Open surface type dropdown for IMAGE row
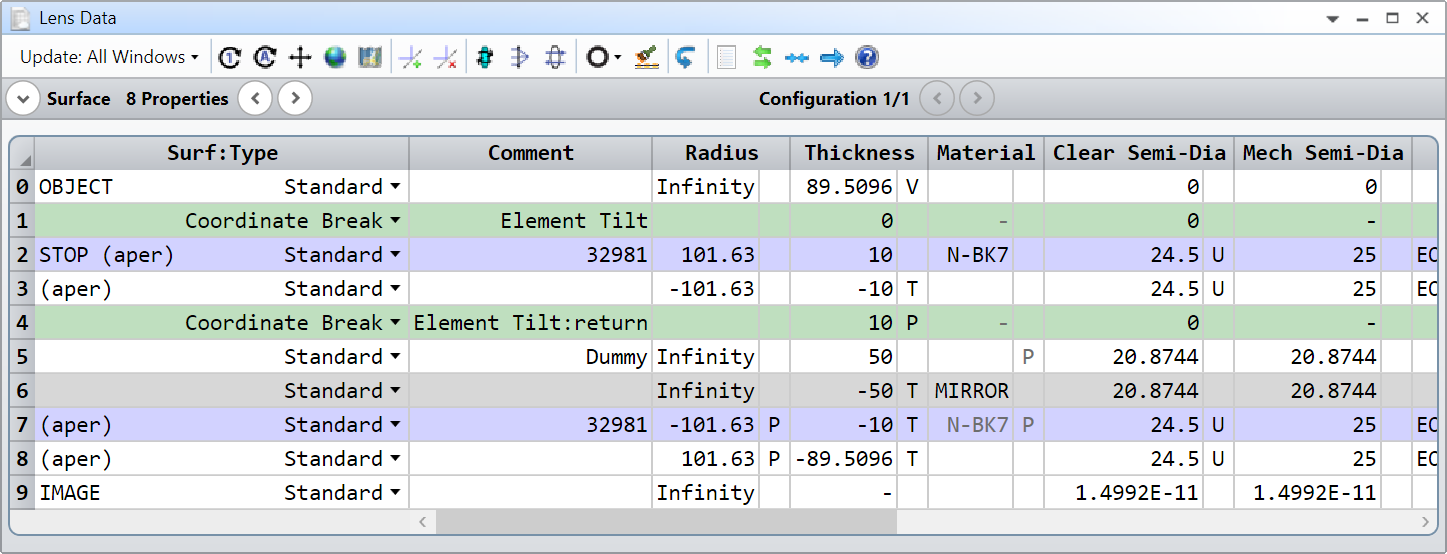The width and height of the screenshot is (1447, 554). coord(395,493)
